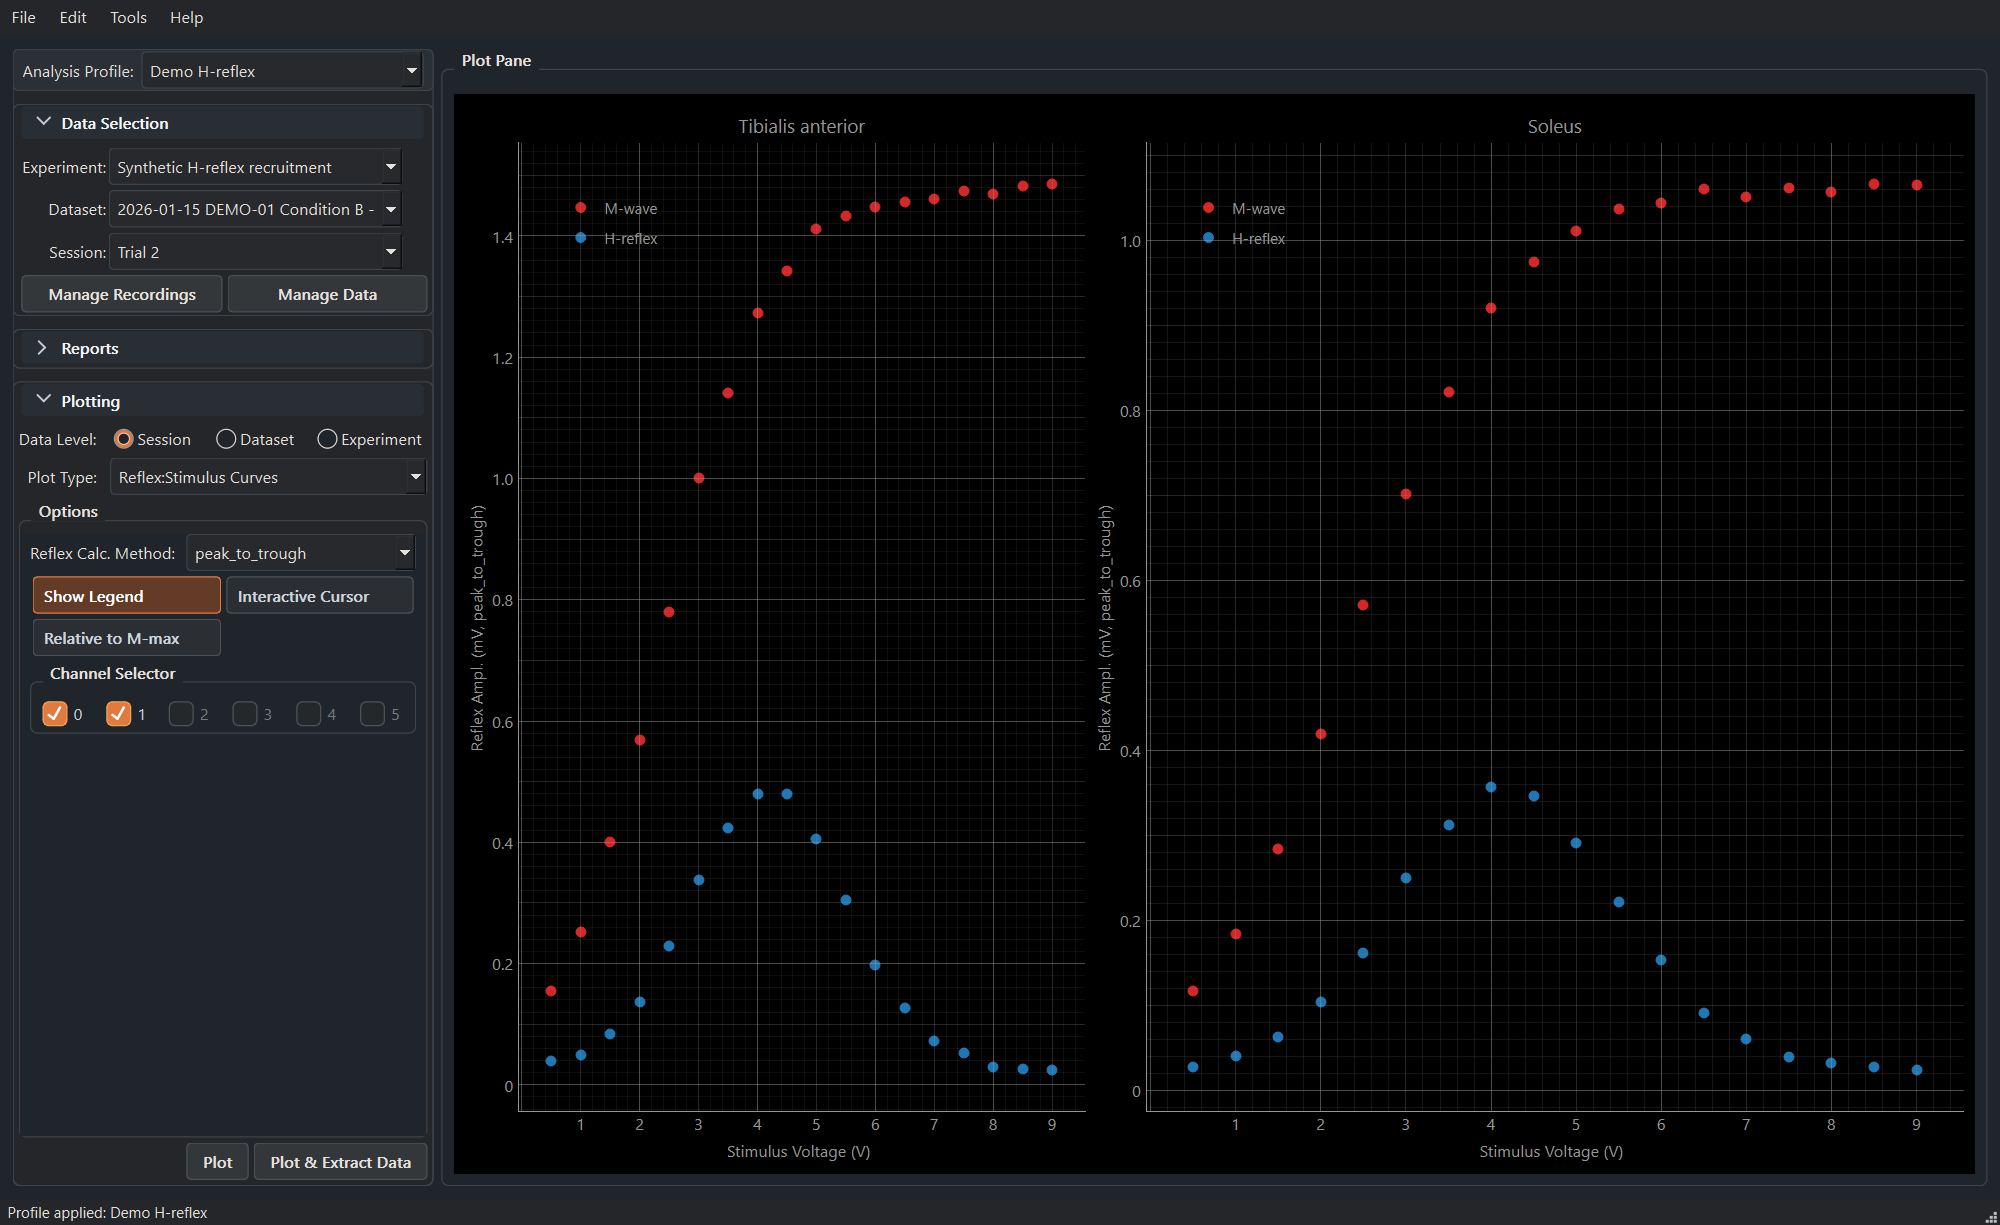Open the Help menu
Viewport: 2000px width, 1225px height.
click(186, 17)
